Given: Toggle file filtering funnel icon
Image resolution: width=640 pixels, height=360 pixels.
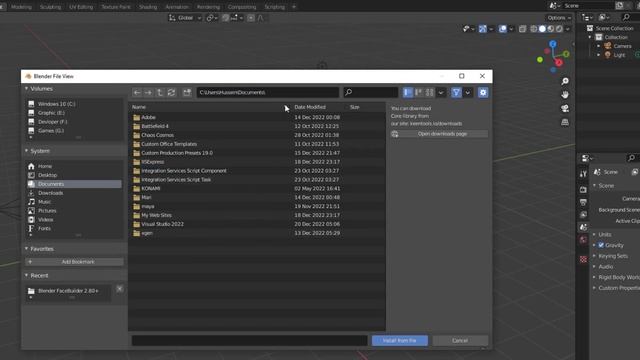Looking at the screenshot, I should point(456,93).
